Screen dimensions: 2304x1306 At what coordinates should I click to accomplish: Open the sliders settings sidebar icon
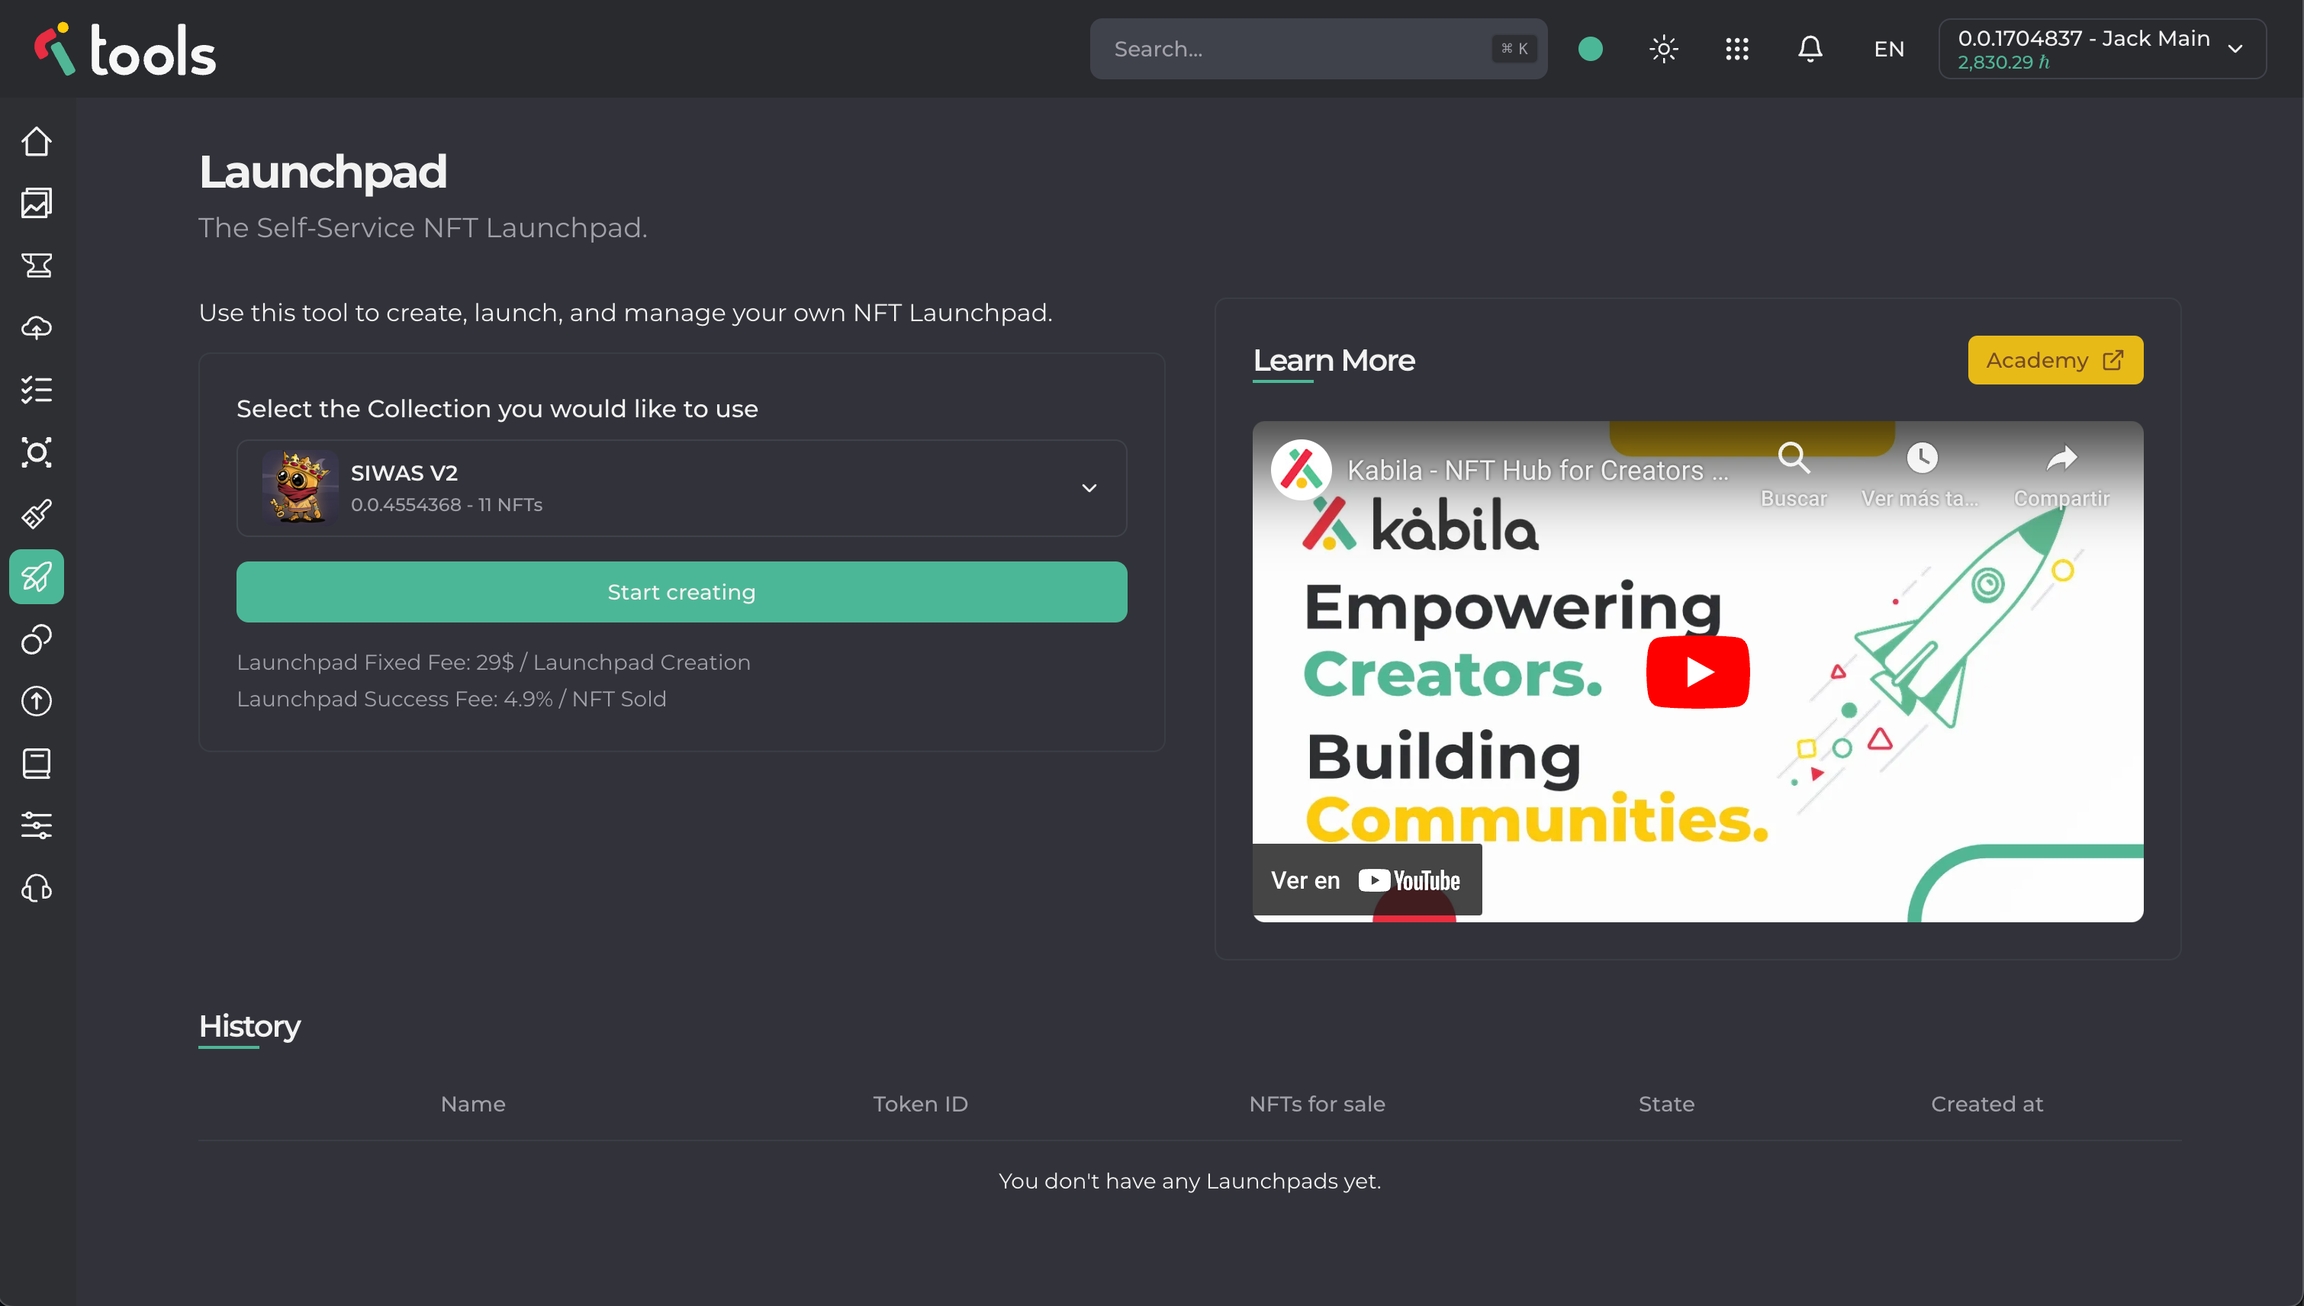[37, 826]
